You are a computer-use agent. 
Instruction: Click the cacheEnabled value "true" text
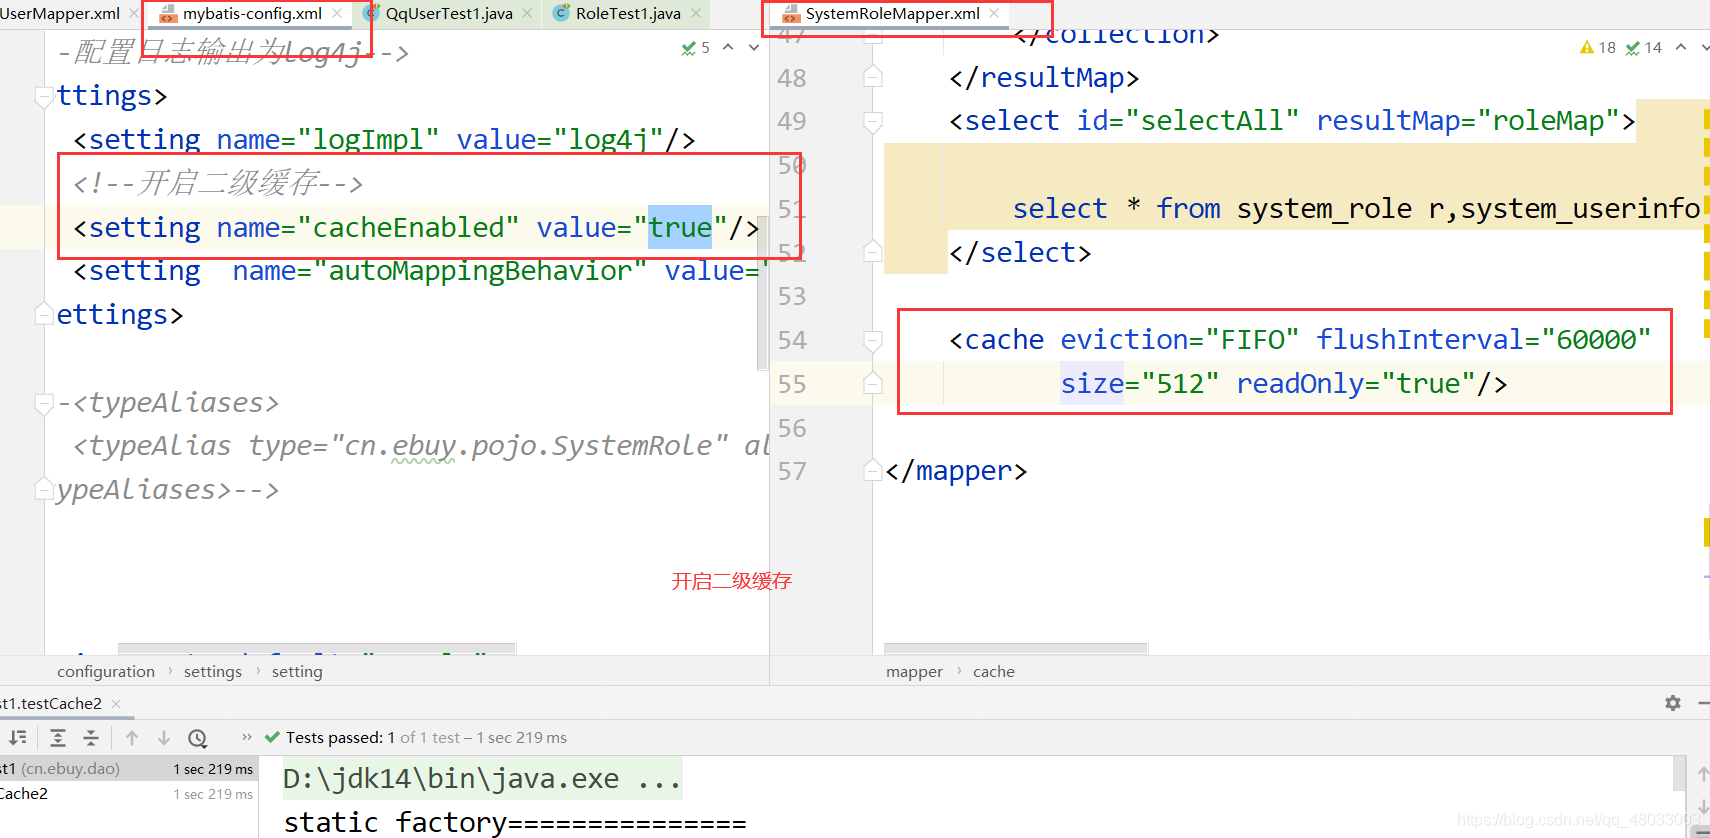coord(680,228)
